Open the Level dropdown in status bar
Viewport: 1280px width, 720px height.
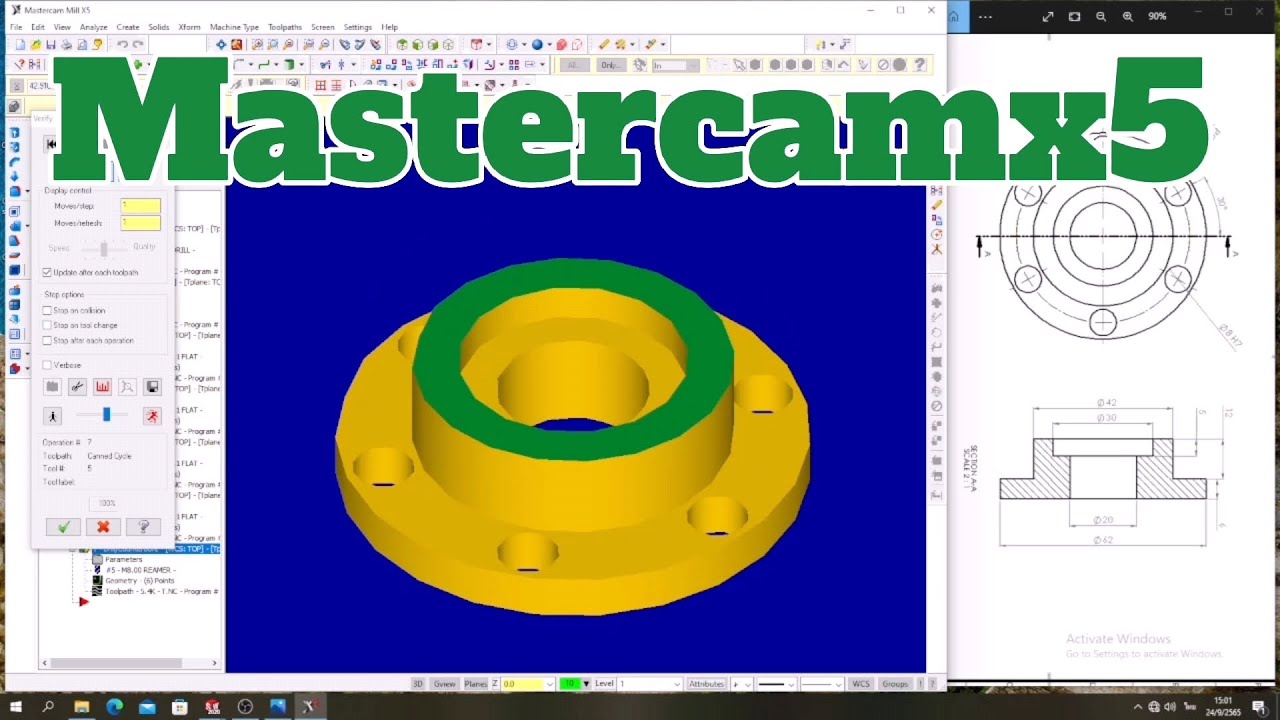(677, 684)
